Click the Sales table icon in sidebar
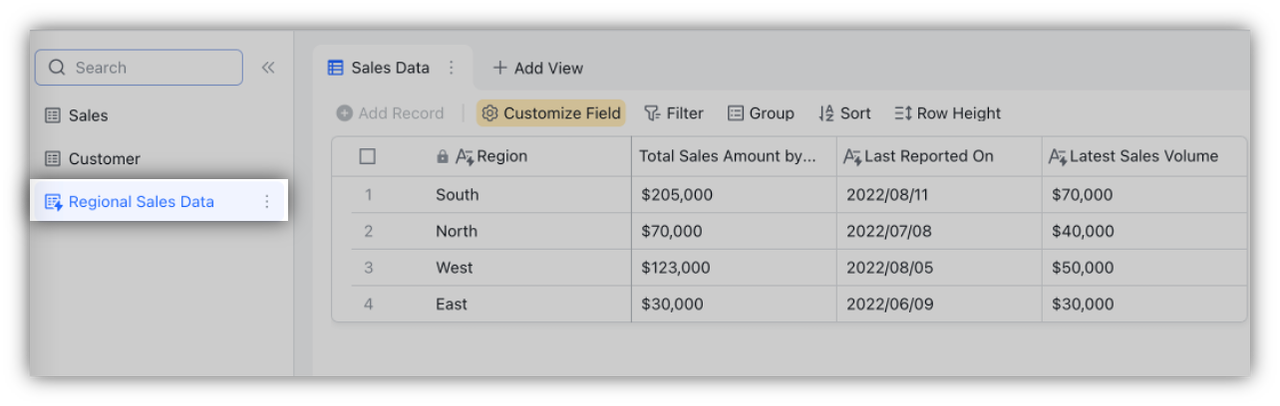1280x406 pixels. [53, 116]
